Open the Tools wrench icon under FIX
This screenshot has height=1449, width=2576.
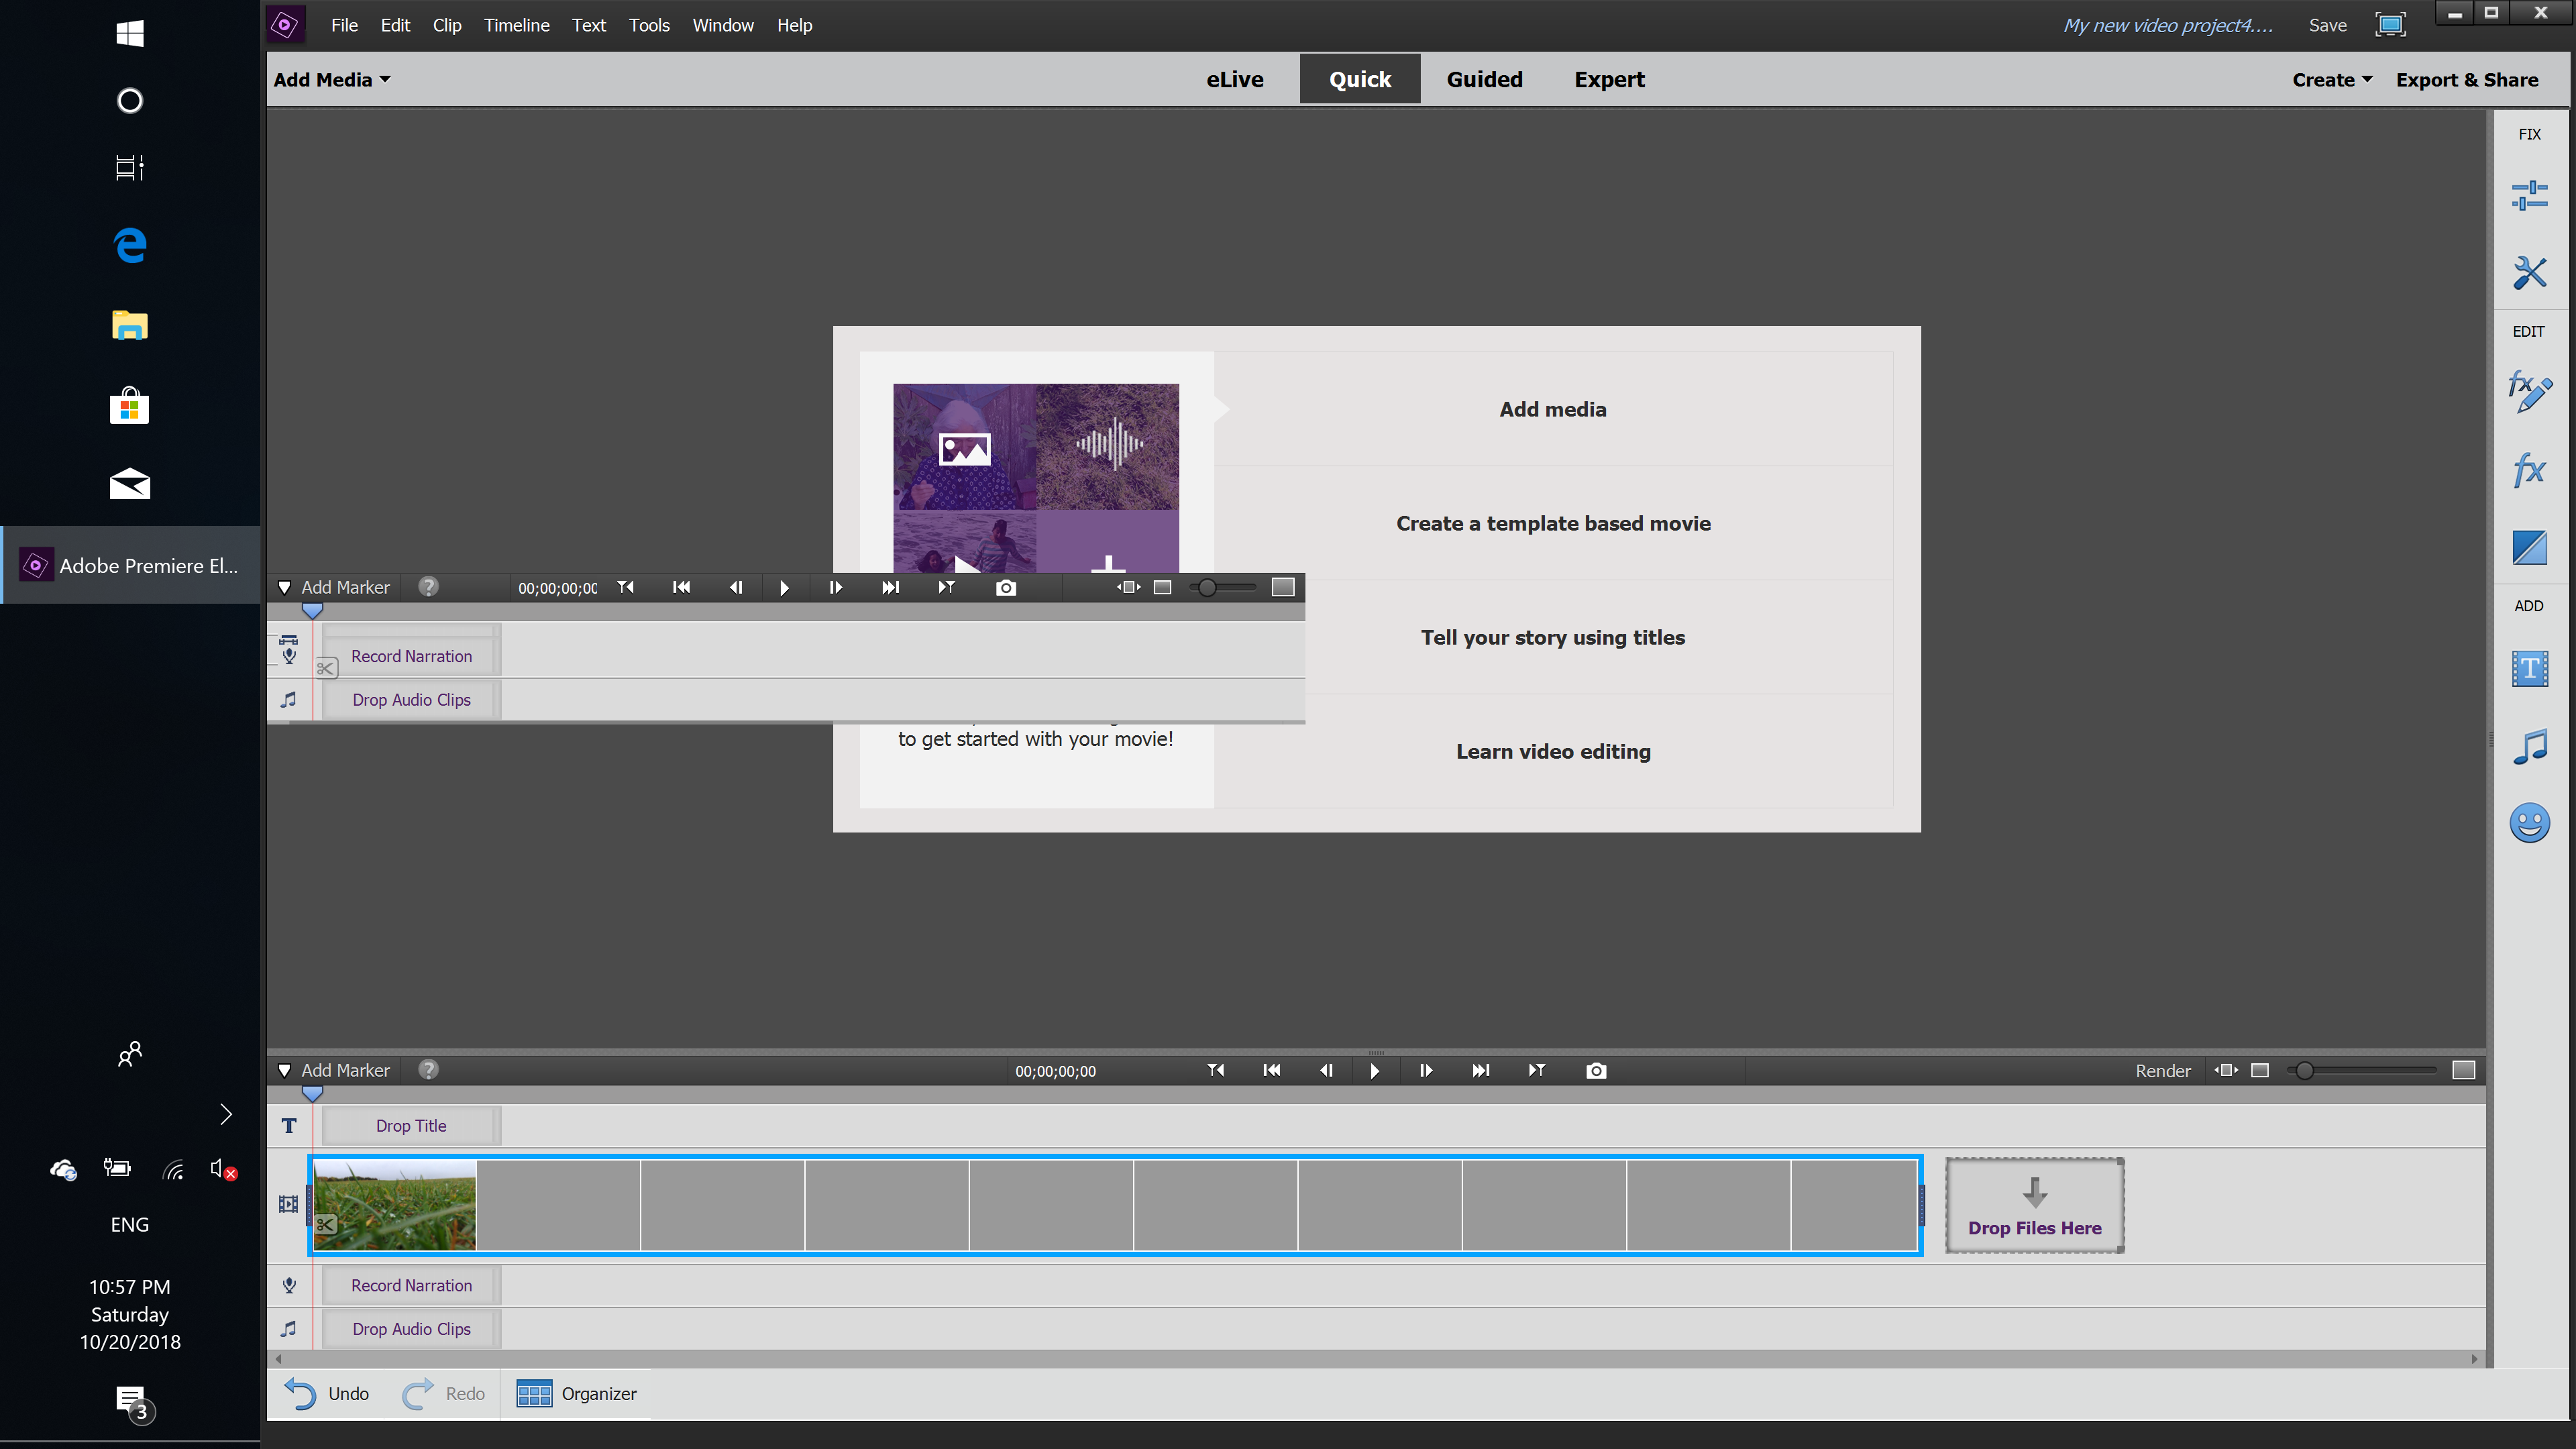[x=2529, y=272]
